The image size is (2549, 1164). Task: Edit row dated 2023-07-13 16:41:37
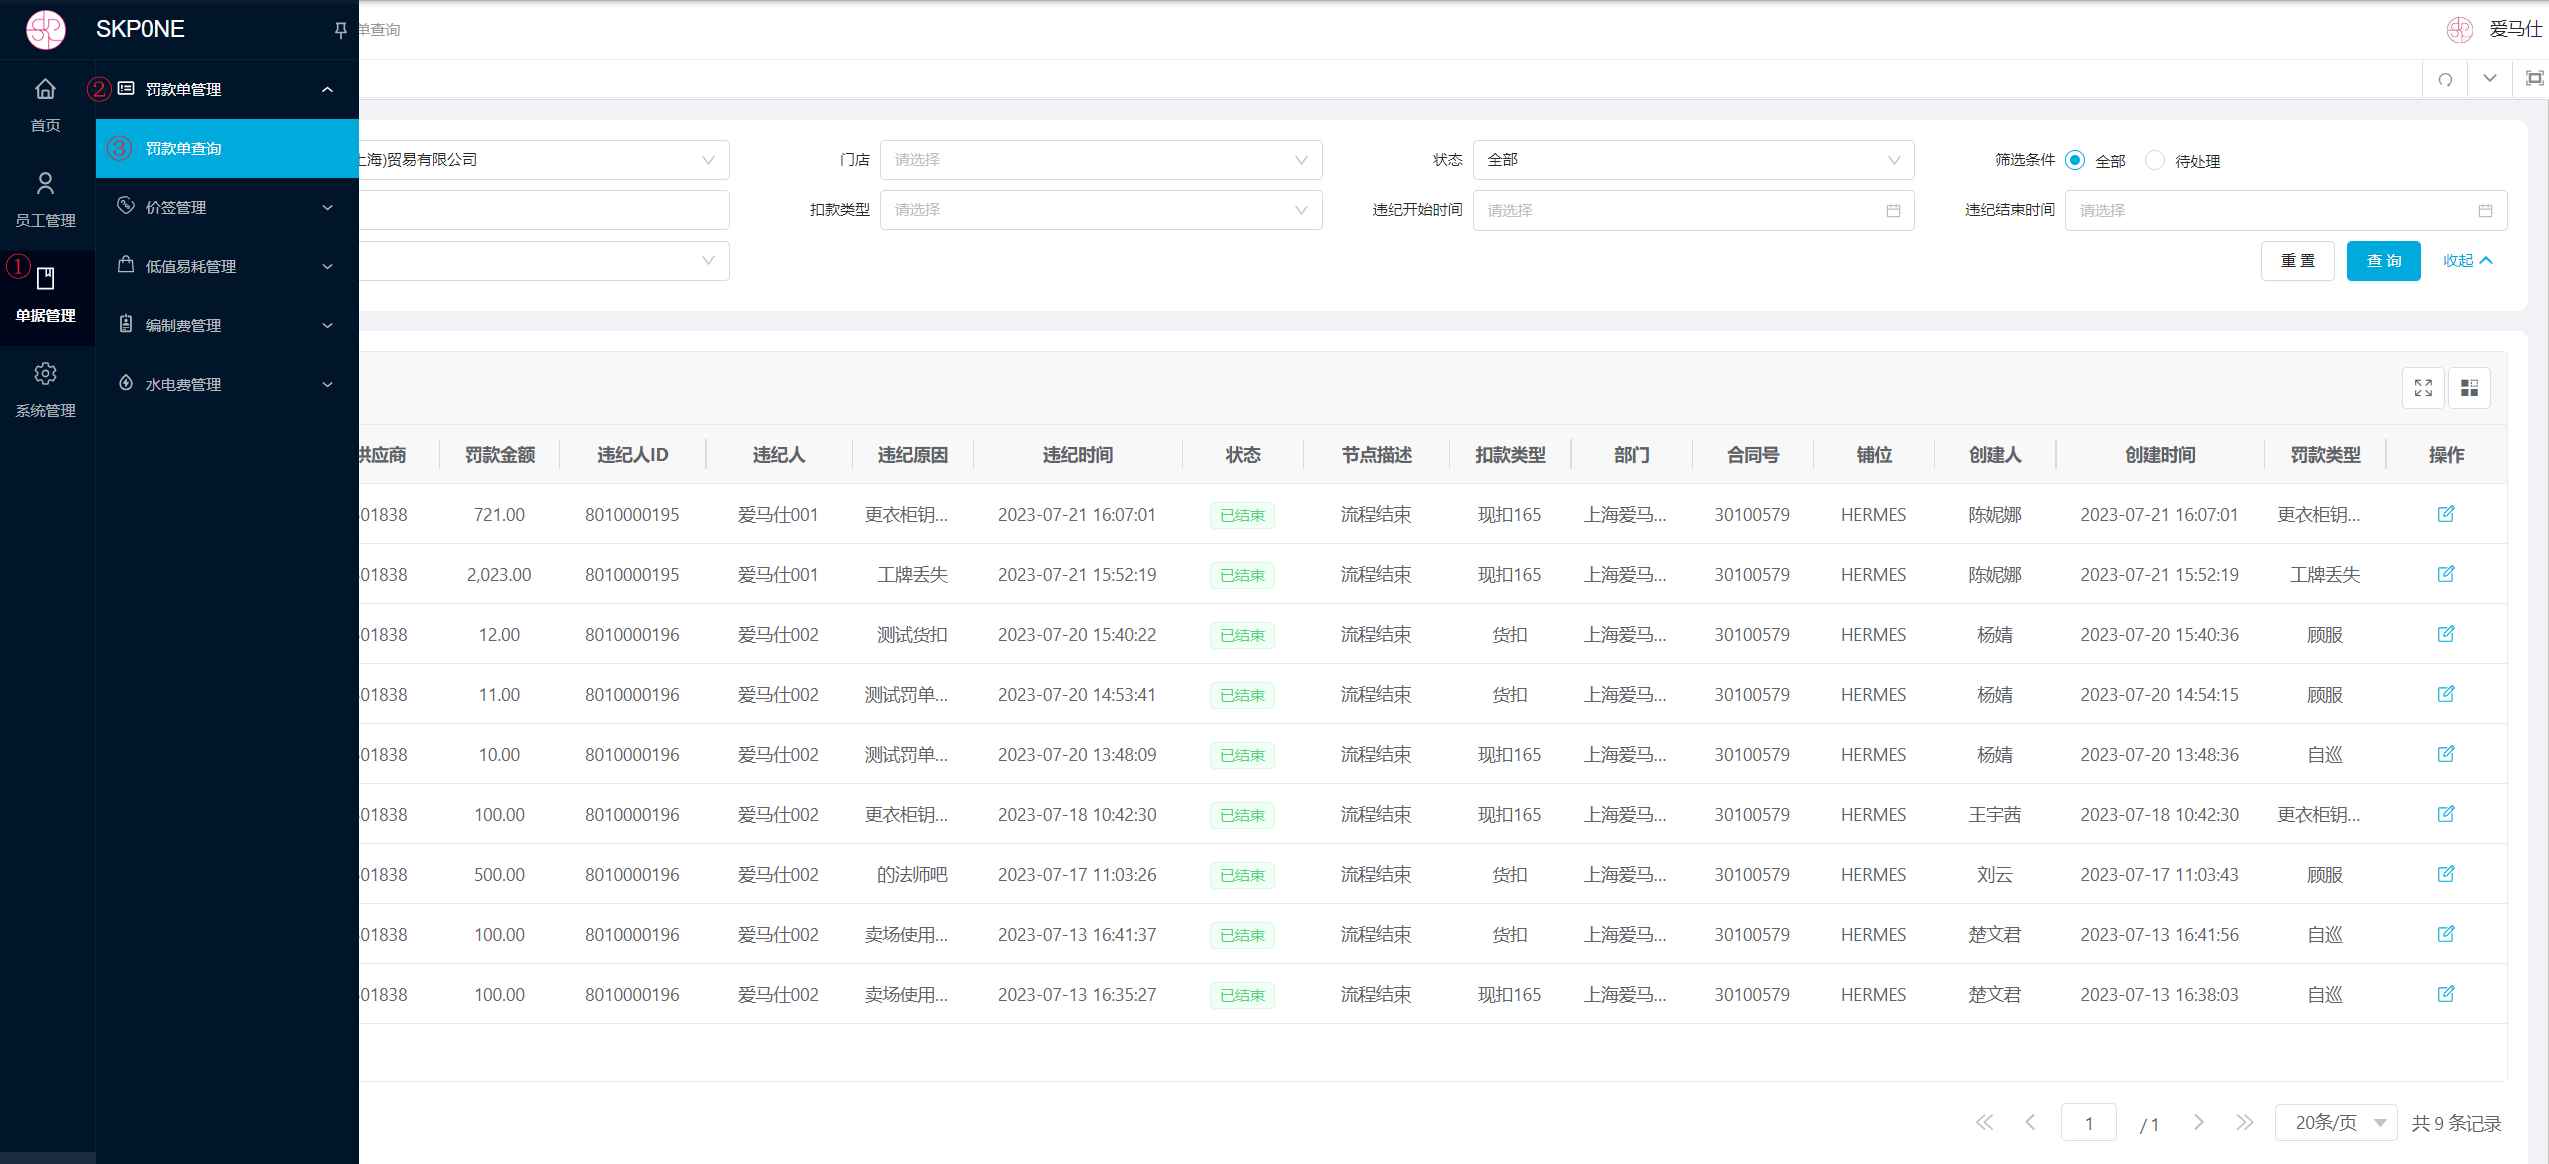[2446, 934]
